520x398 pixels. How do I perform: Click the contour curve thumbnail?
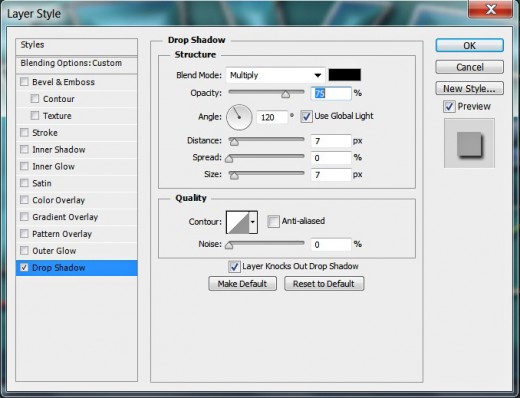click(238, 222)
